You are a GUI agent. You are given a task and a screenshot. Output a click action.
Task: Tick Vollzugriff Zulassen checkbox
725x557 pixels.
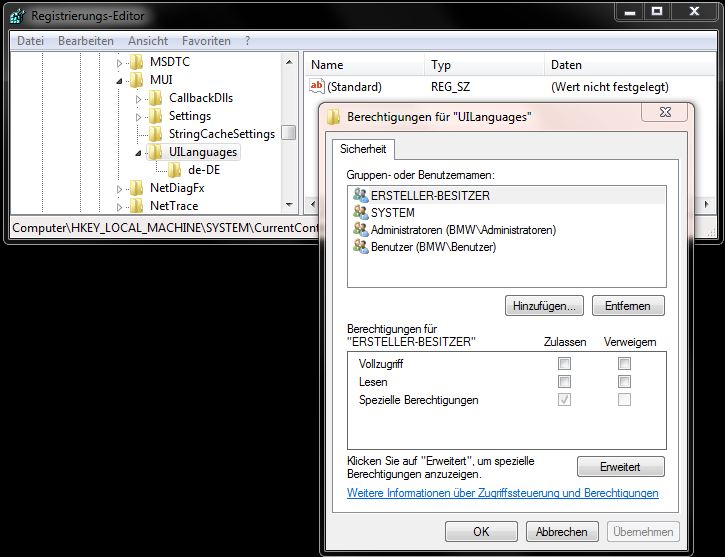[x=564, y=364]
